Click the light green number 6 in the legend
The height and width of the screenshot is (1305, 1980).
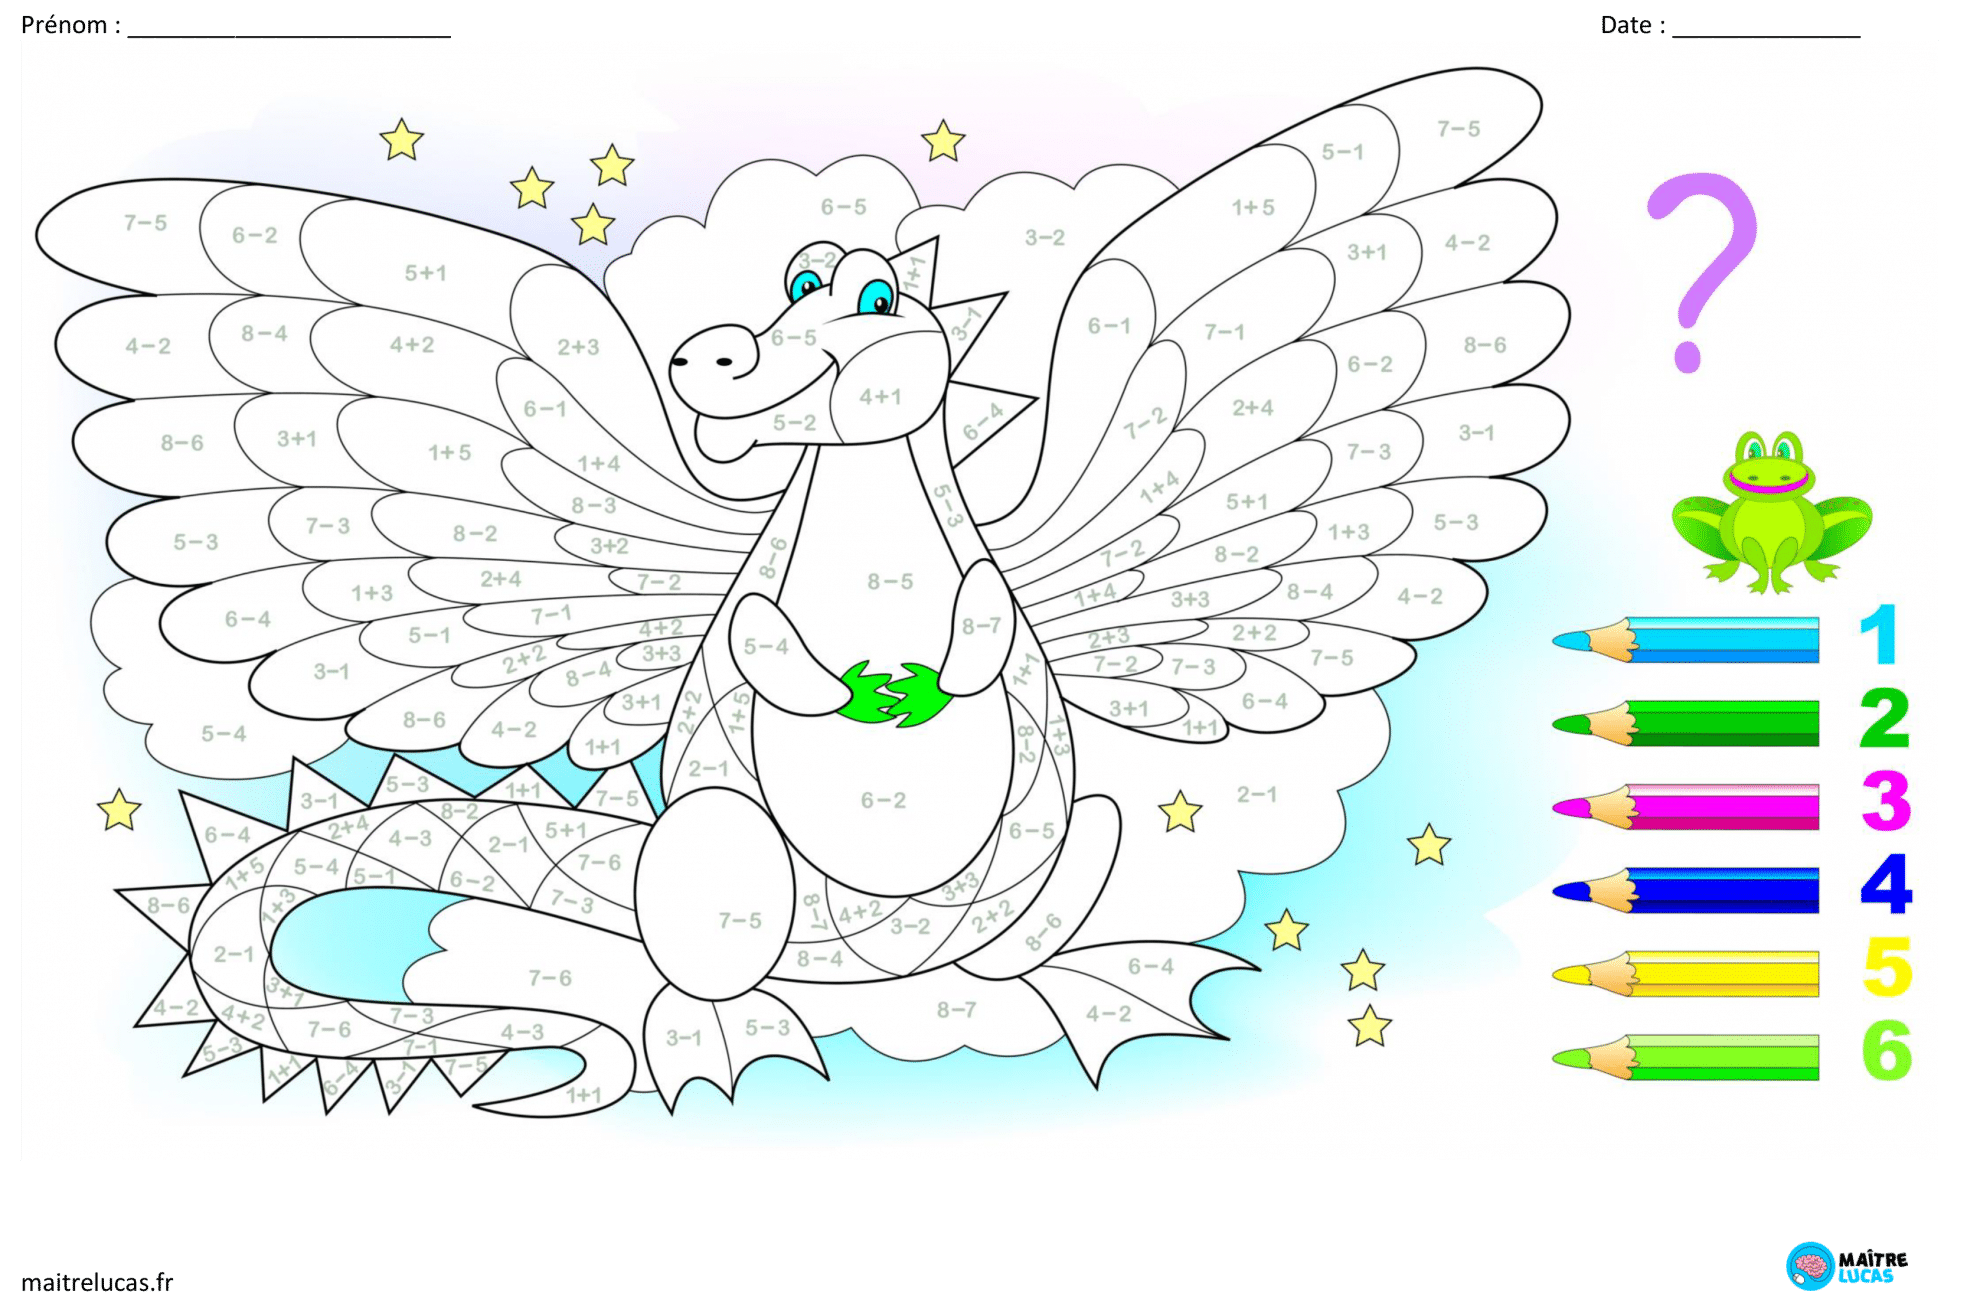point(1887,1051)
